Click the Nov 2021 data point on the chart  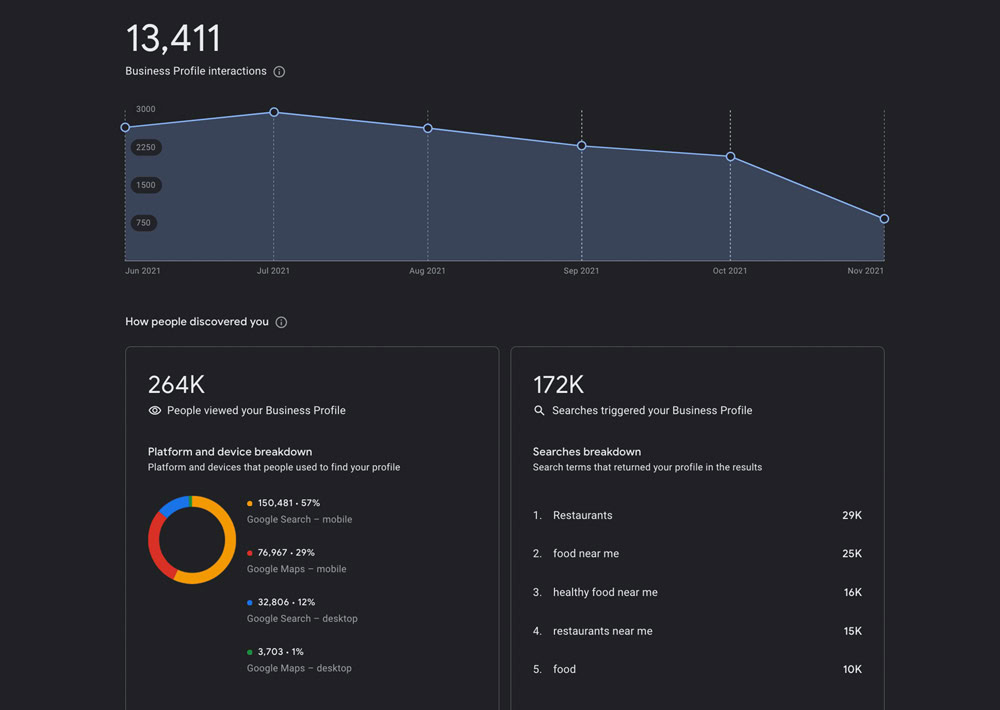point(884,218)
